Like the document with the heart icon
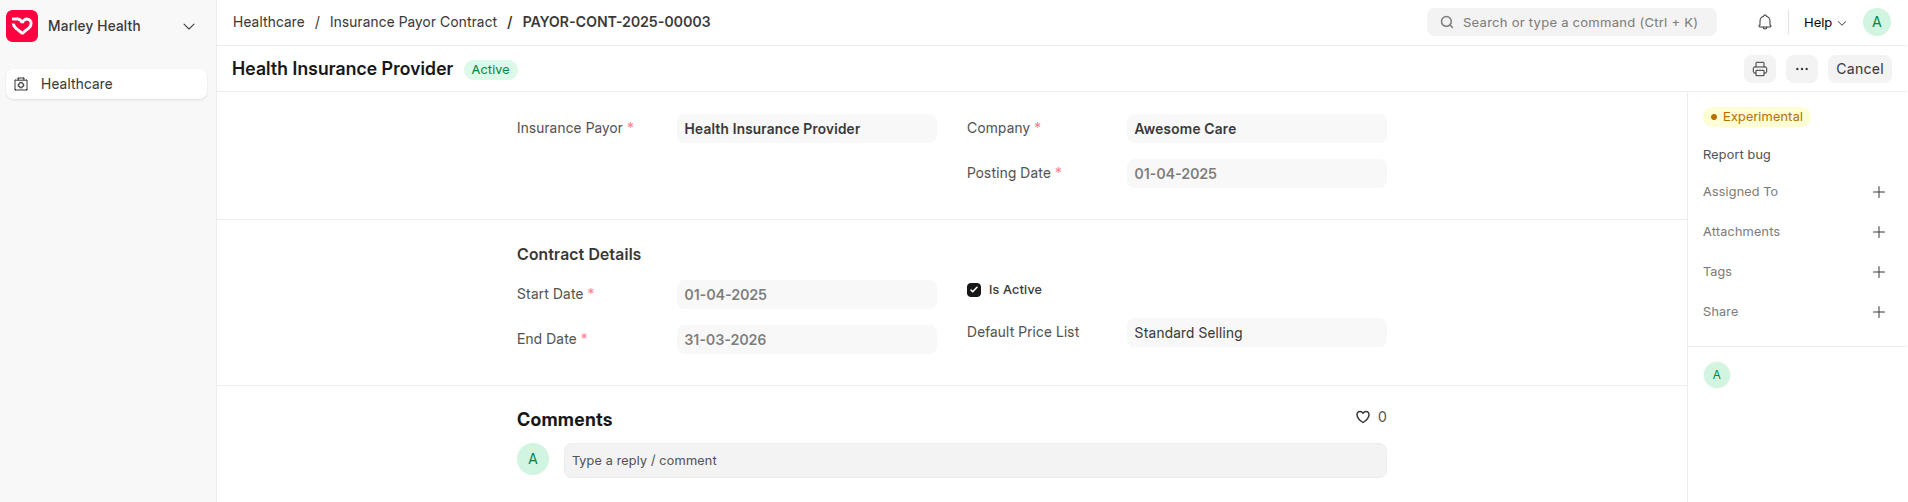 (x=1362, y=417)
